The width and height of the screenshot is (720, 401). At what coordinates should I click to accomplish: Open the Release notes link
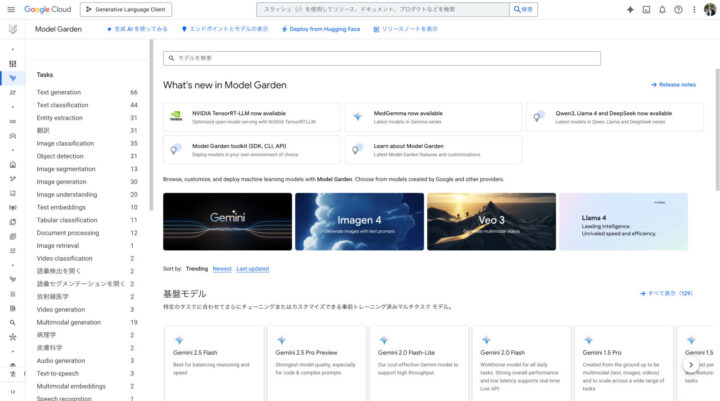pos(673,85)
